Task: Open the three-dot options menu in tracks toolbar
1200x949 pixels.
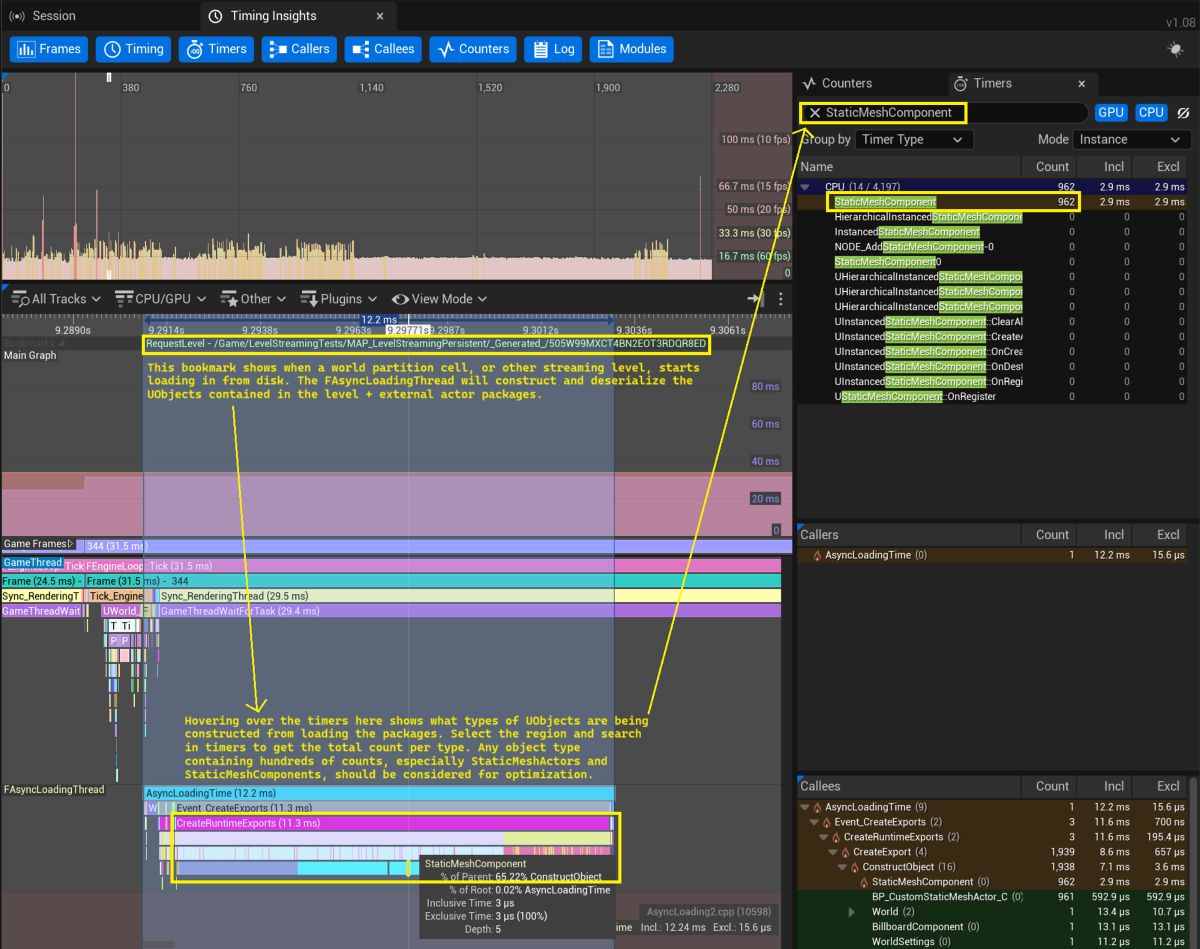Action: tap(781, 298)
